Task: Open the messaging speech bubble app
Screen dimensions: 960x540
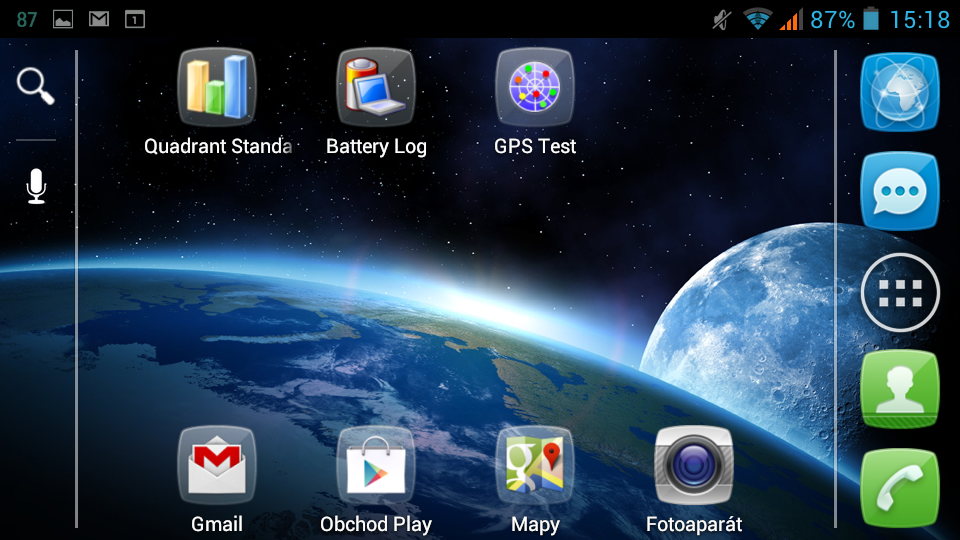Action: point(899,191)
